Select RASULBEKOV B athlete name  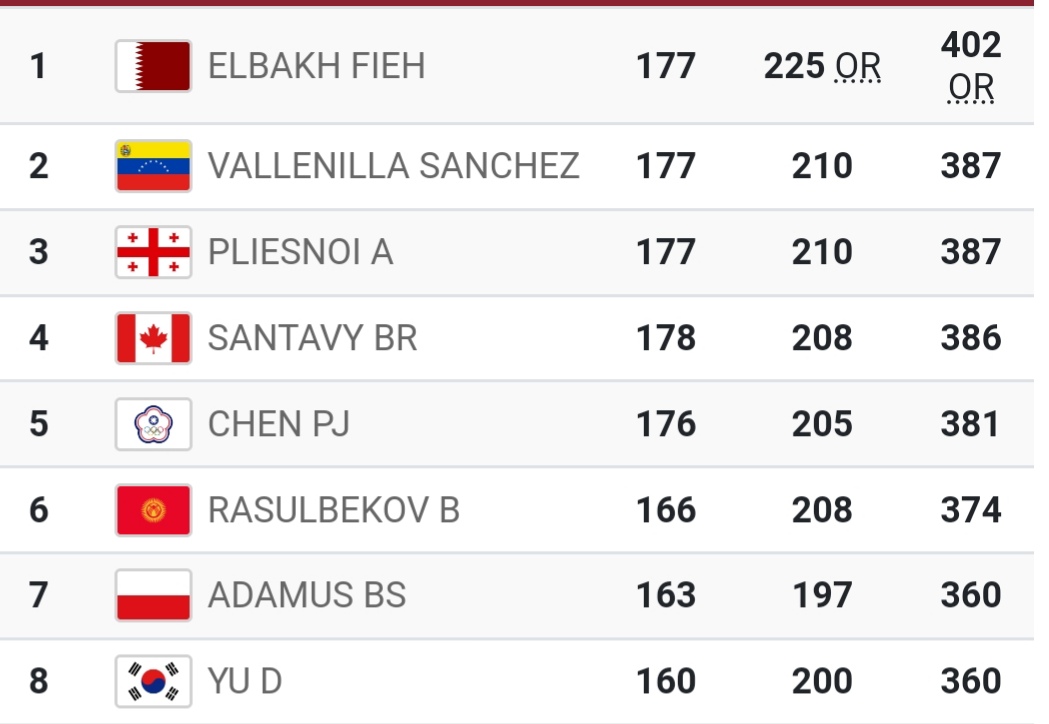pos(333,510)
